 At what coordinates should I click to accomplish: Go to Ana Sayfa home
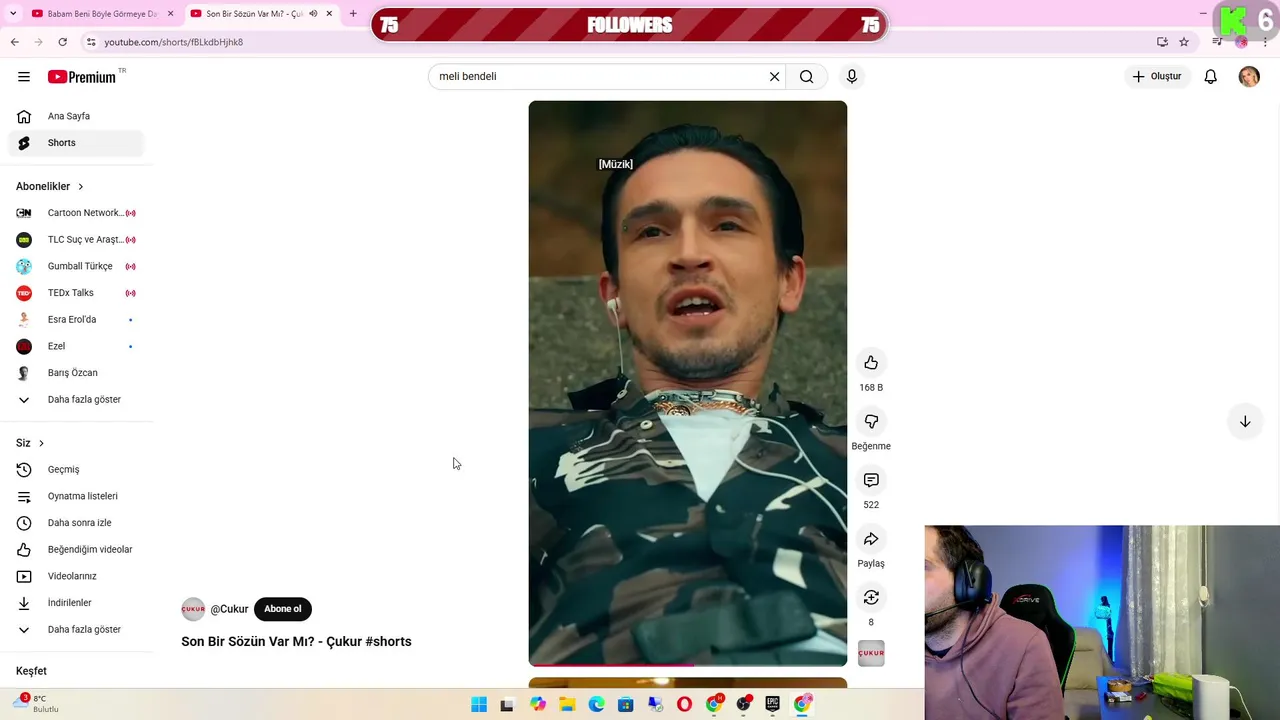78,117
